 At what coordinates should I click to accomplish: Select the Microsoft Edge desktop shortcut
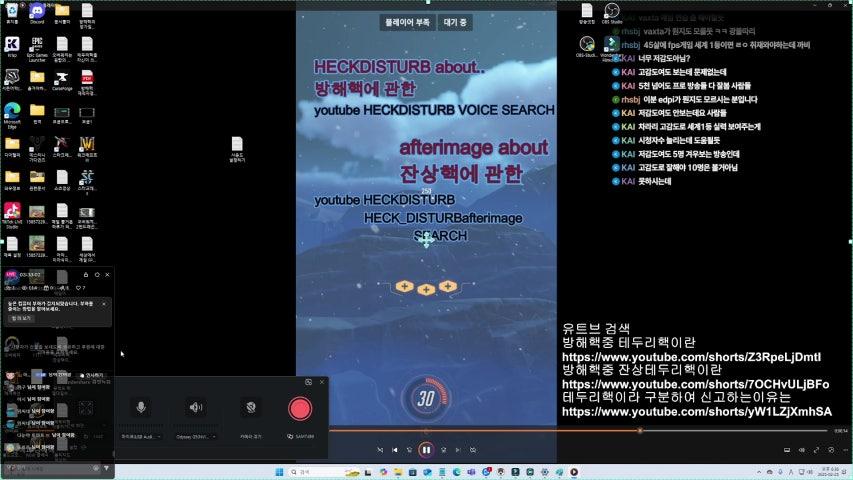point(12,115)
